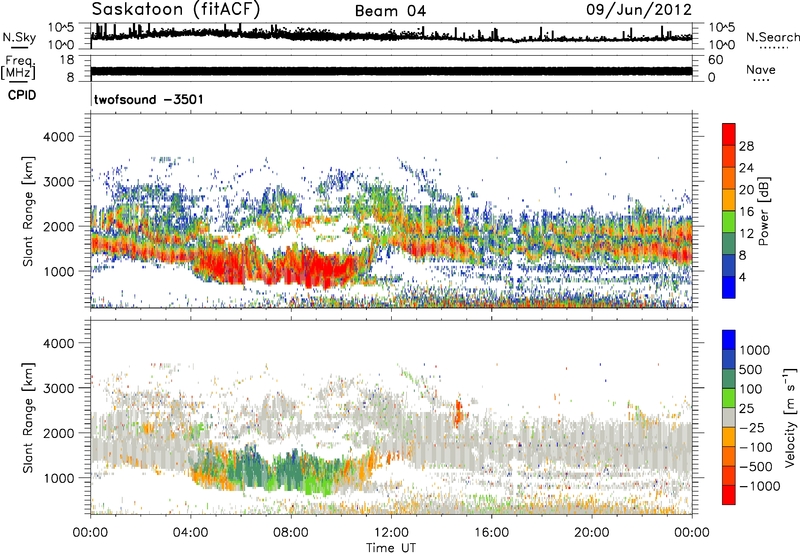Click the Velocity [m s-1] colorbar title

click(x=790, y=417)
